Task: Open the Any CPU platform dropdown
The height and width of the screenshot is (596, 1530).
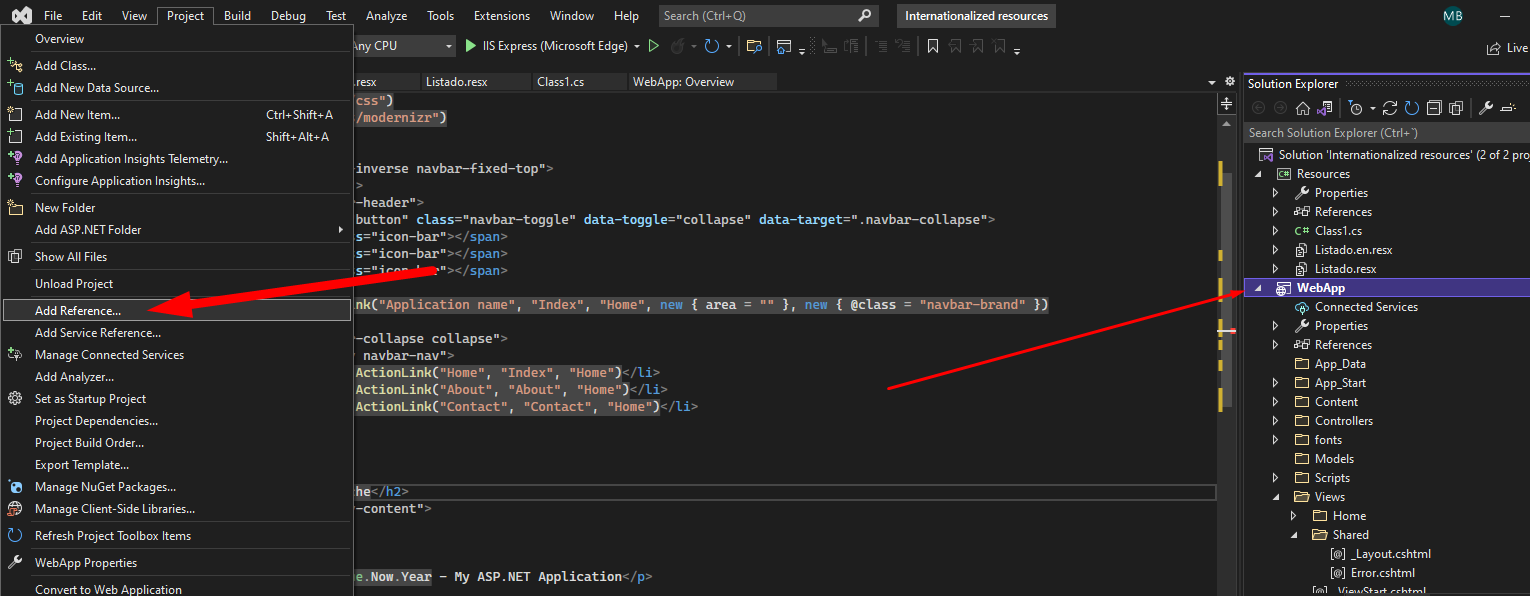Action: click(448, 46)
